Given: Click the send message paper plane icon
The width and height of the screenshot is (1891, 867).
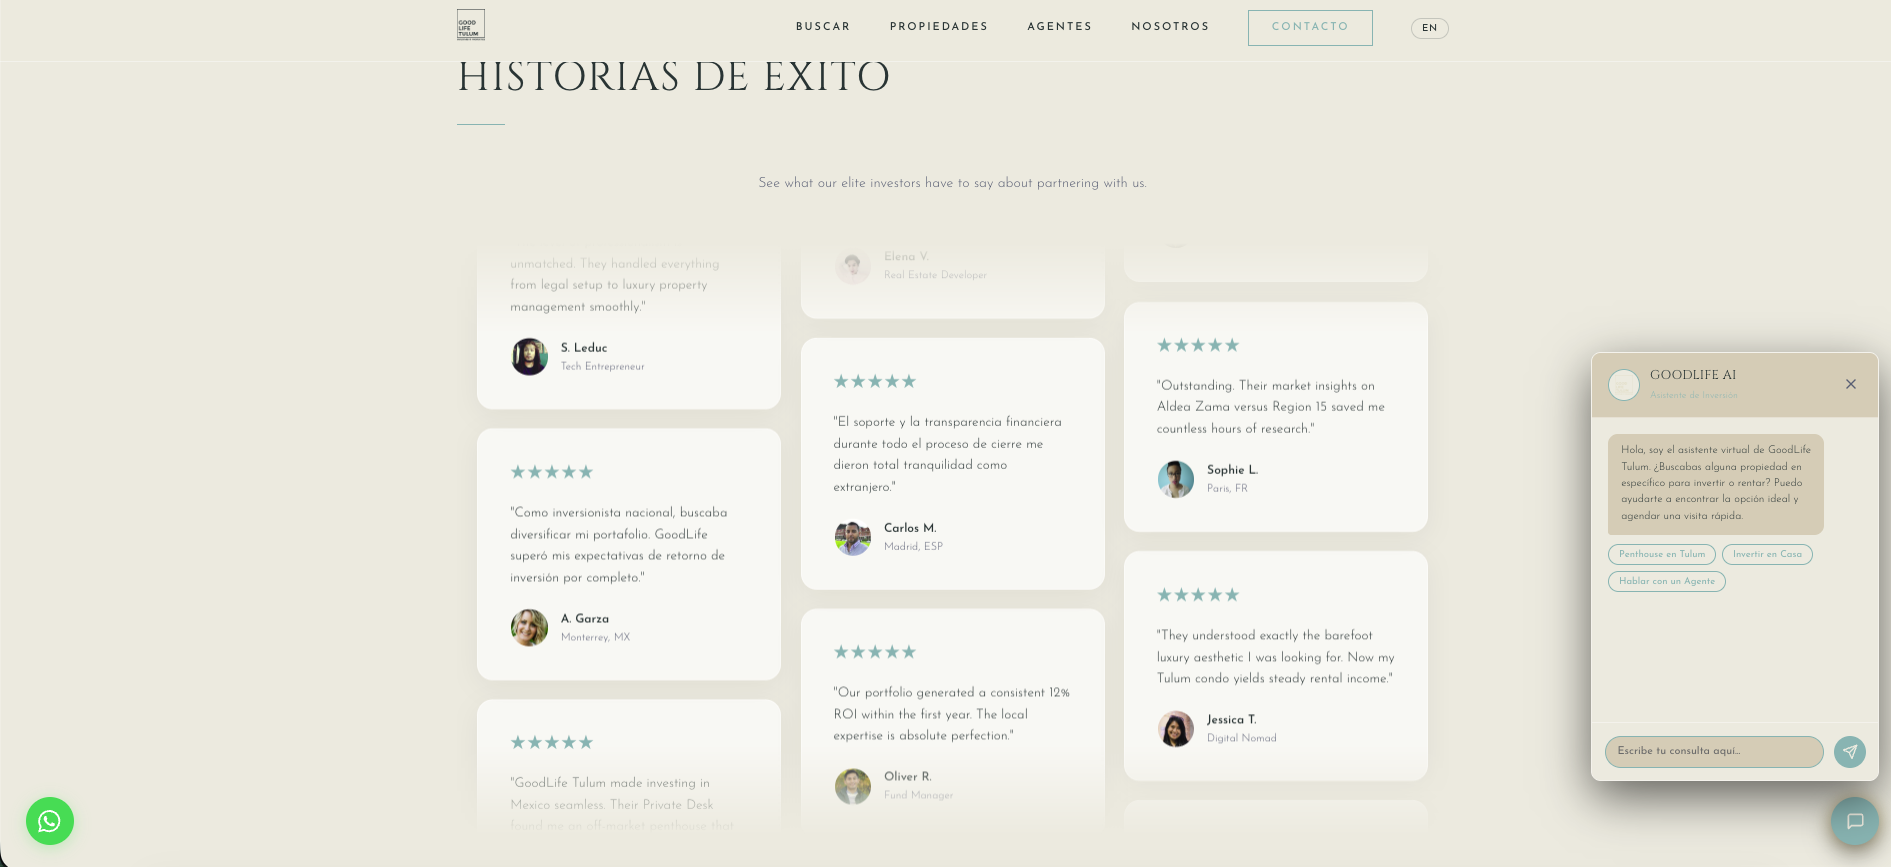Looking at the screenshot, I should pyautogui.click(x=1849, y=752).
